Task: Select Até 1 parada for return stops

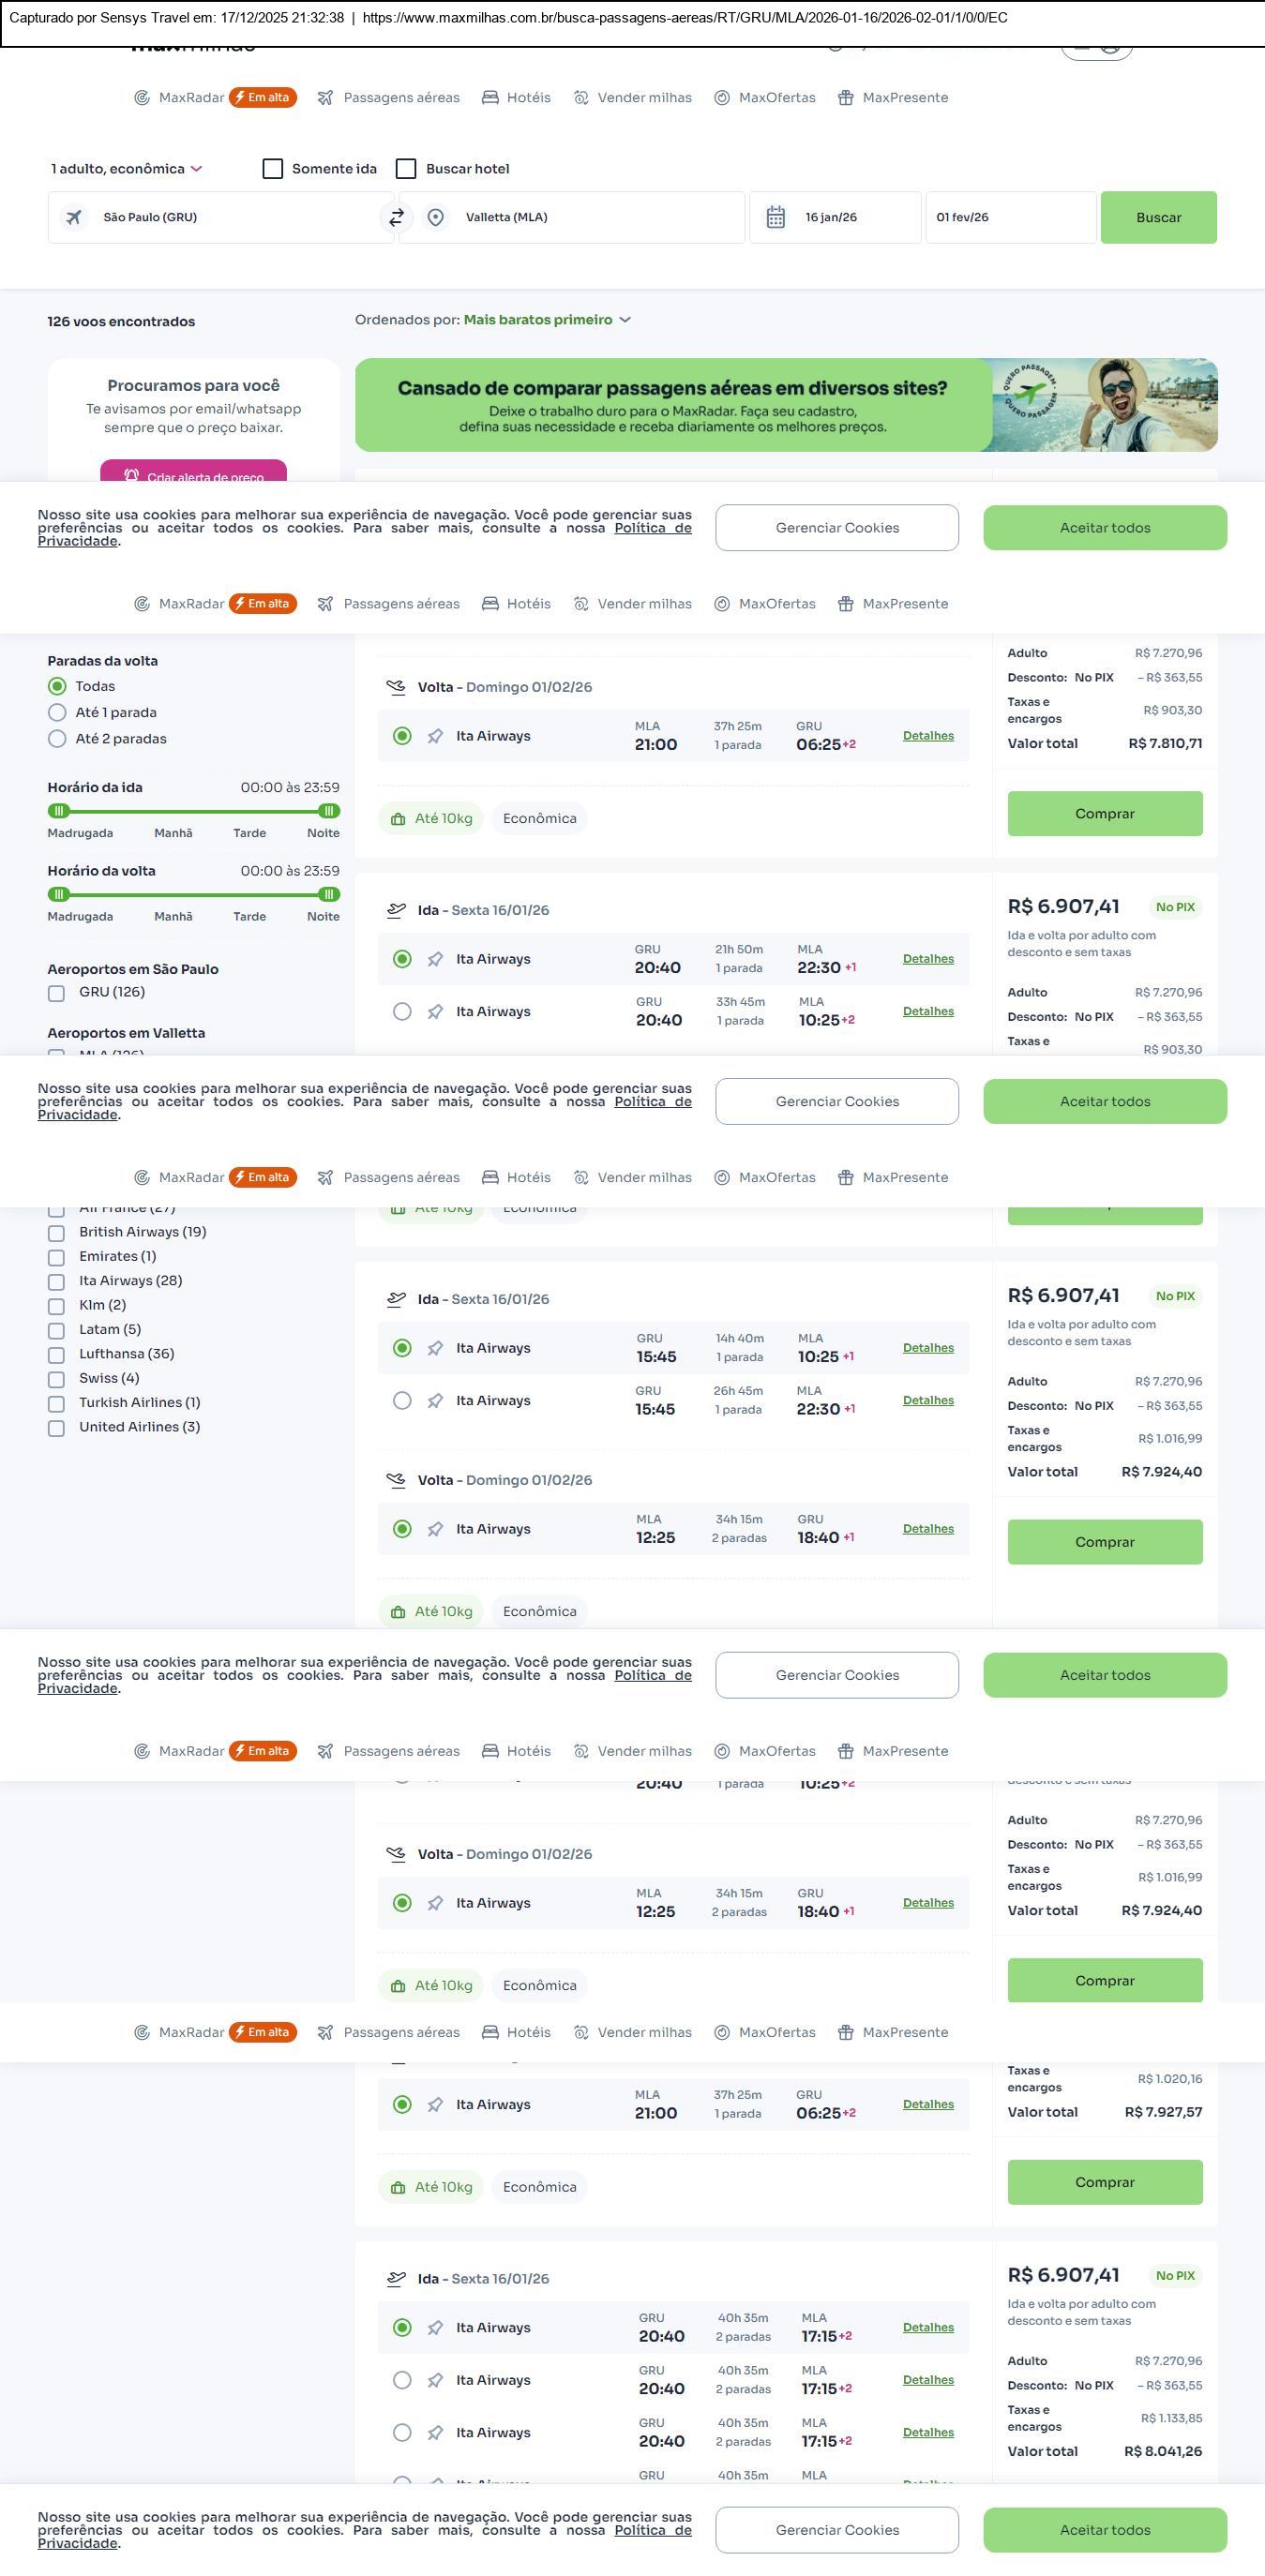Action: (x=57, y=713)
